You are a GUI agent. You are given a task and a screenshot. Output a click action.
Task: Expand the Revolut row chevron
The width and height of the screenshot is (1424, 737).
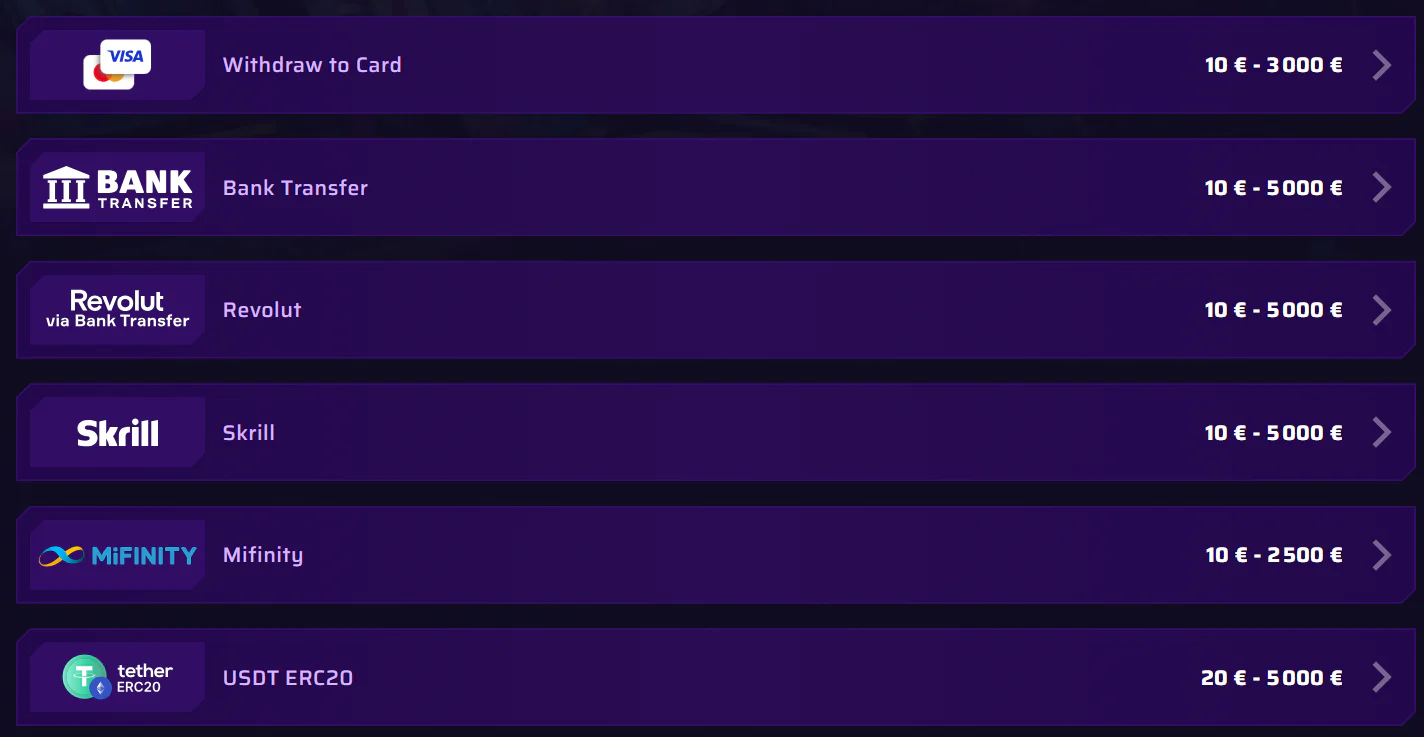tap(1382, 310)
